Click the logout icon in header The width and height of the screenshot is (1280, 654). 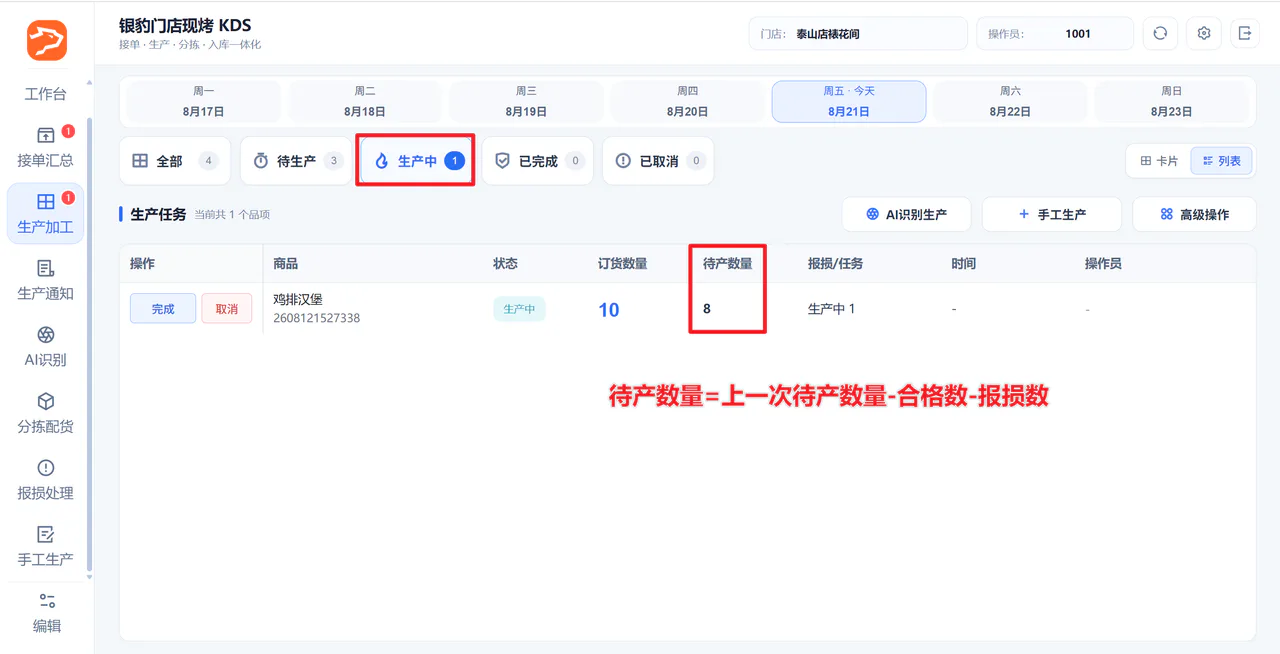(x=1245, y=33)
